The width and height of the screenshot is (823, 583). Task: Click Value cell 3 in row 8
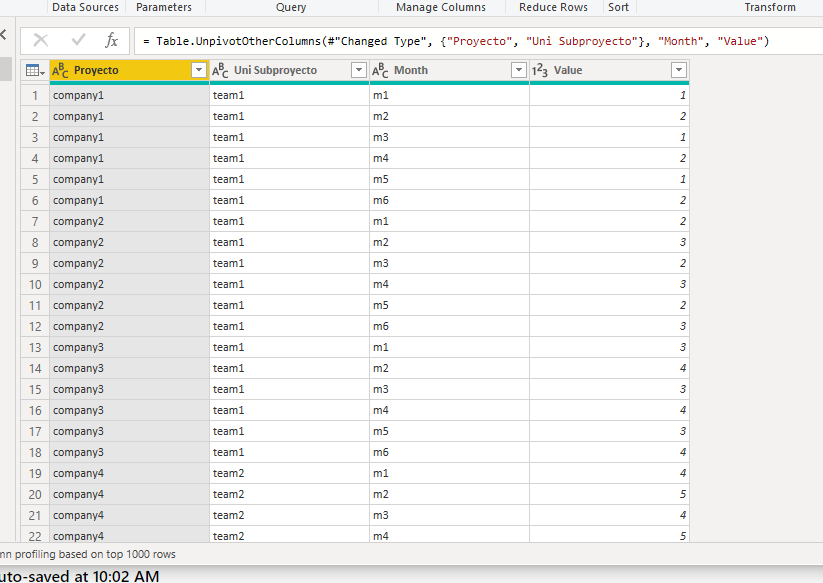tap(609, 242)
